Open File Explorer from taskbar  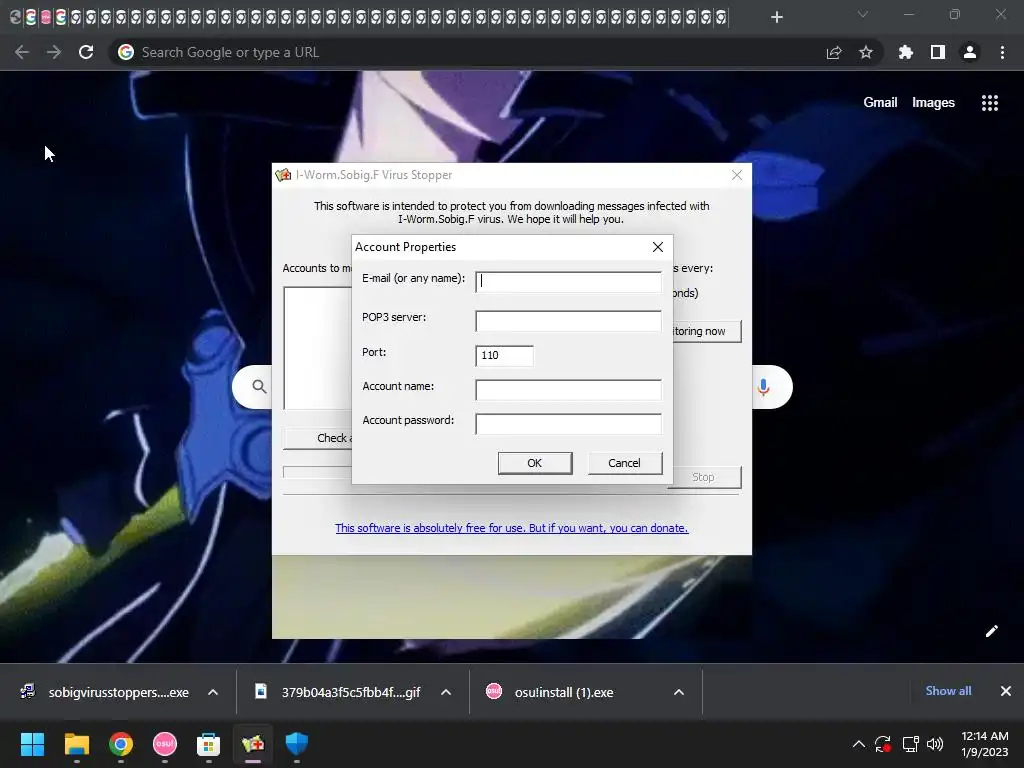(76, 744)
